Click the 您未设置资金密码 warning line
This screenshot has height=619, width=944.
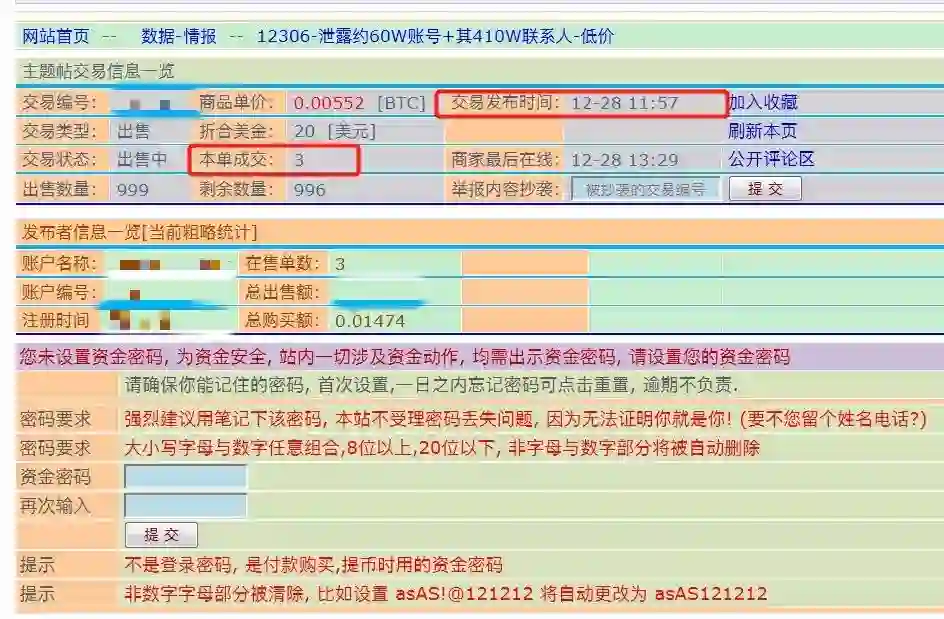coord(405,357)
